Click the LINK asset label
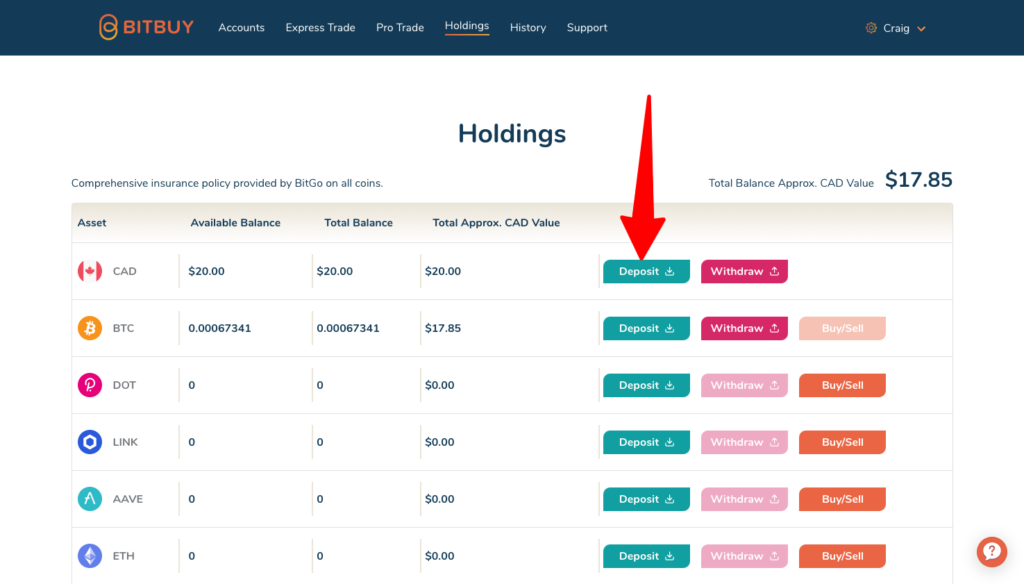Image resolution: width=1024 pixels, height=584 pixels. tap(125, 442)
